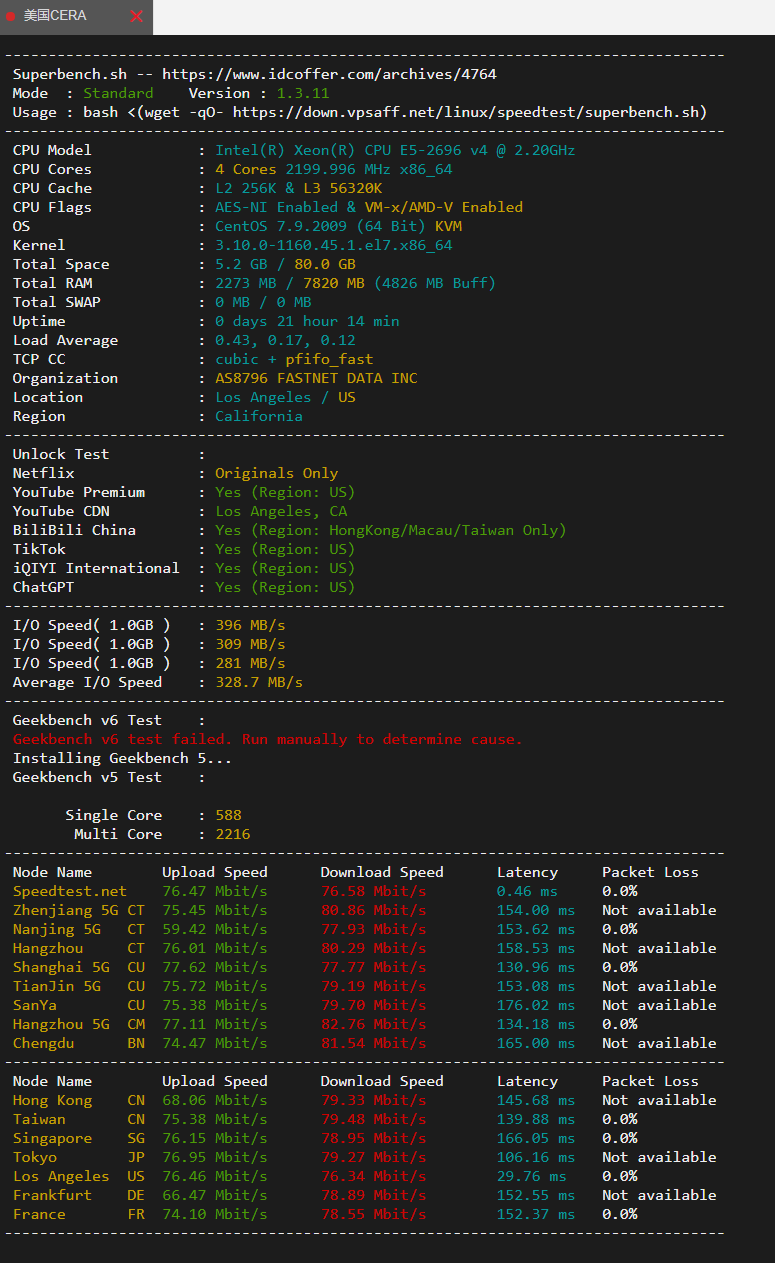Click the Average I/O Speed 328.7 MB/s value
The width and height of the screenshot is (775, 1263).
(x=259, y=682)
